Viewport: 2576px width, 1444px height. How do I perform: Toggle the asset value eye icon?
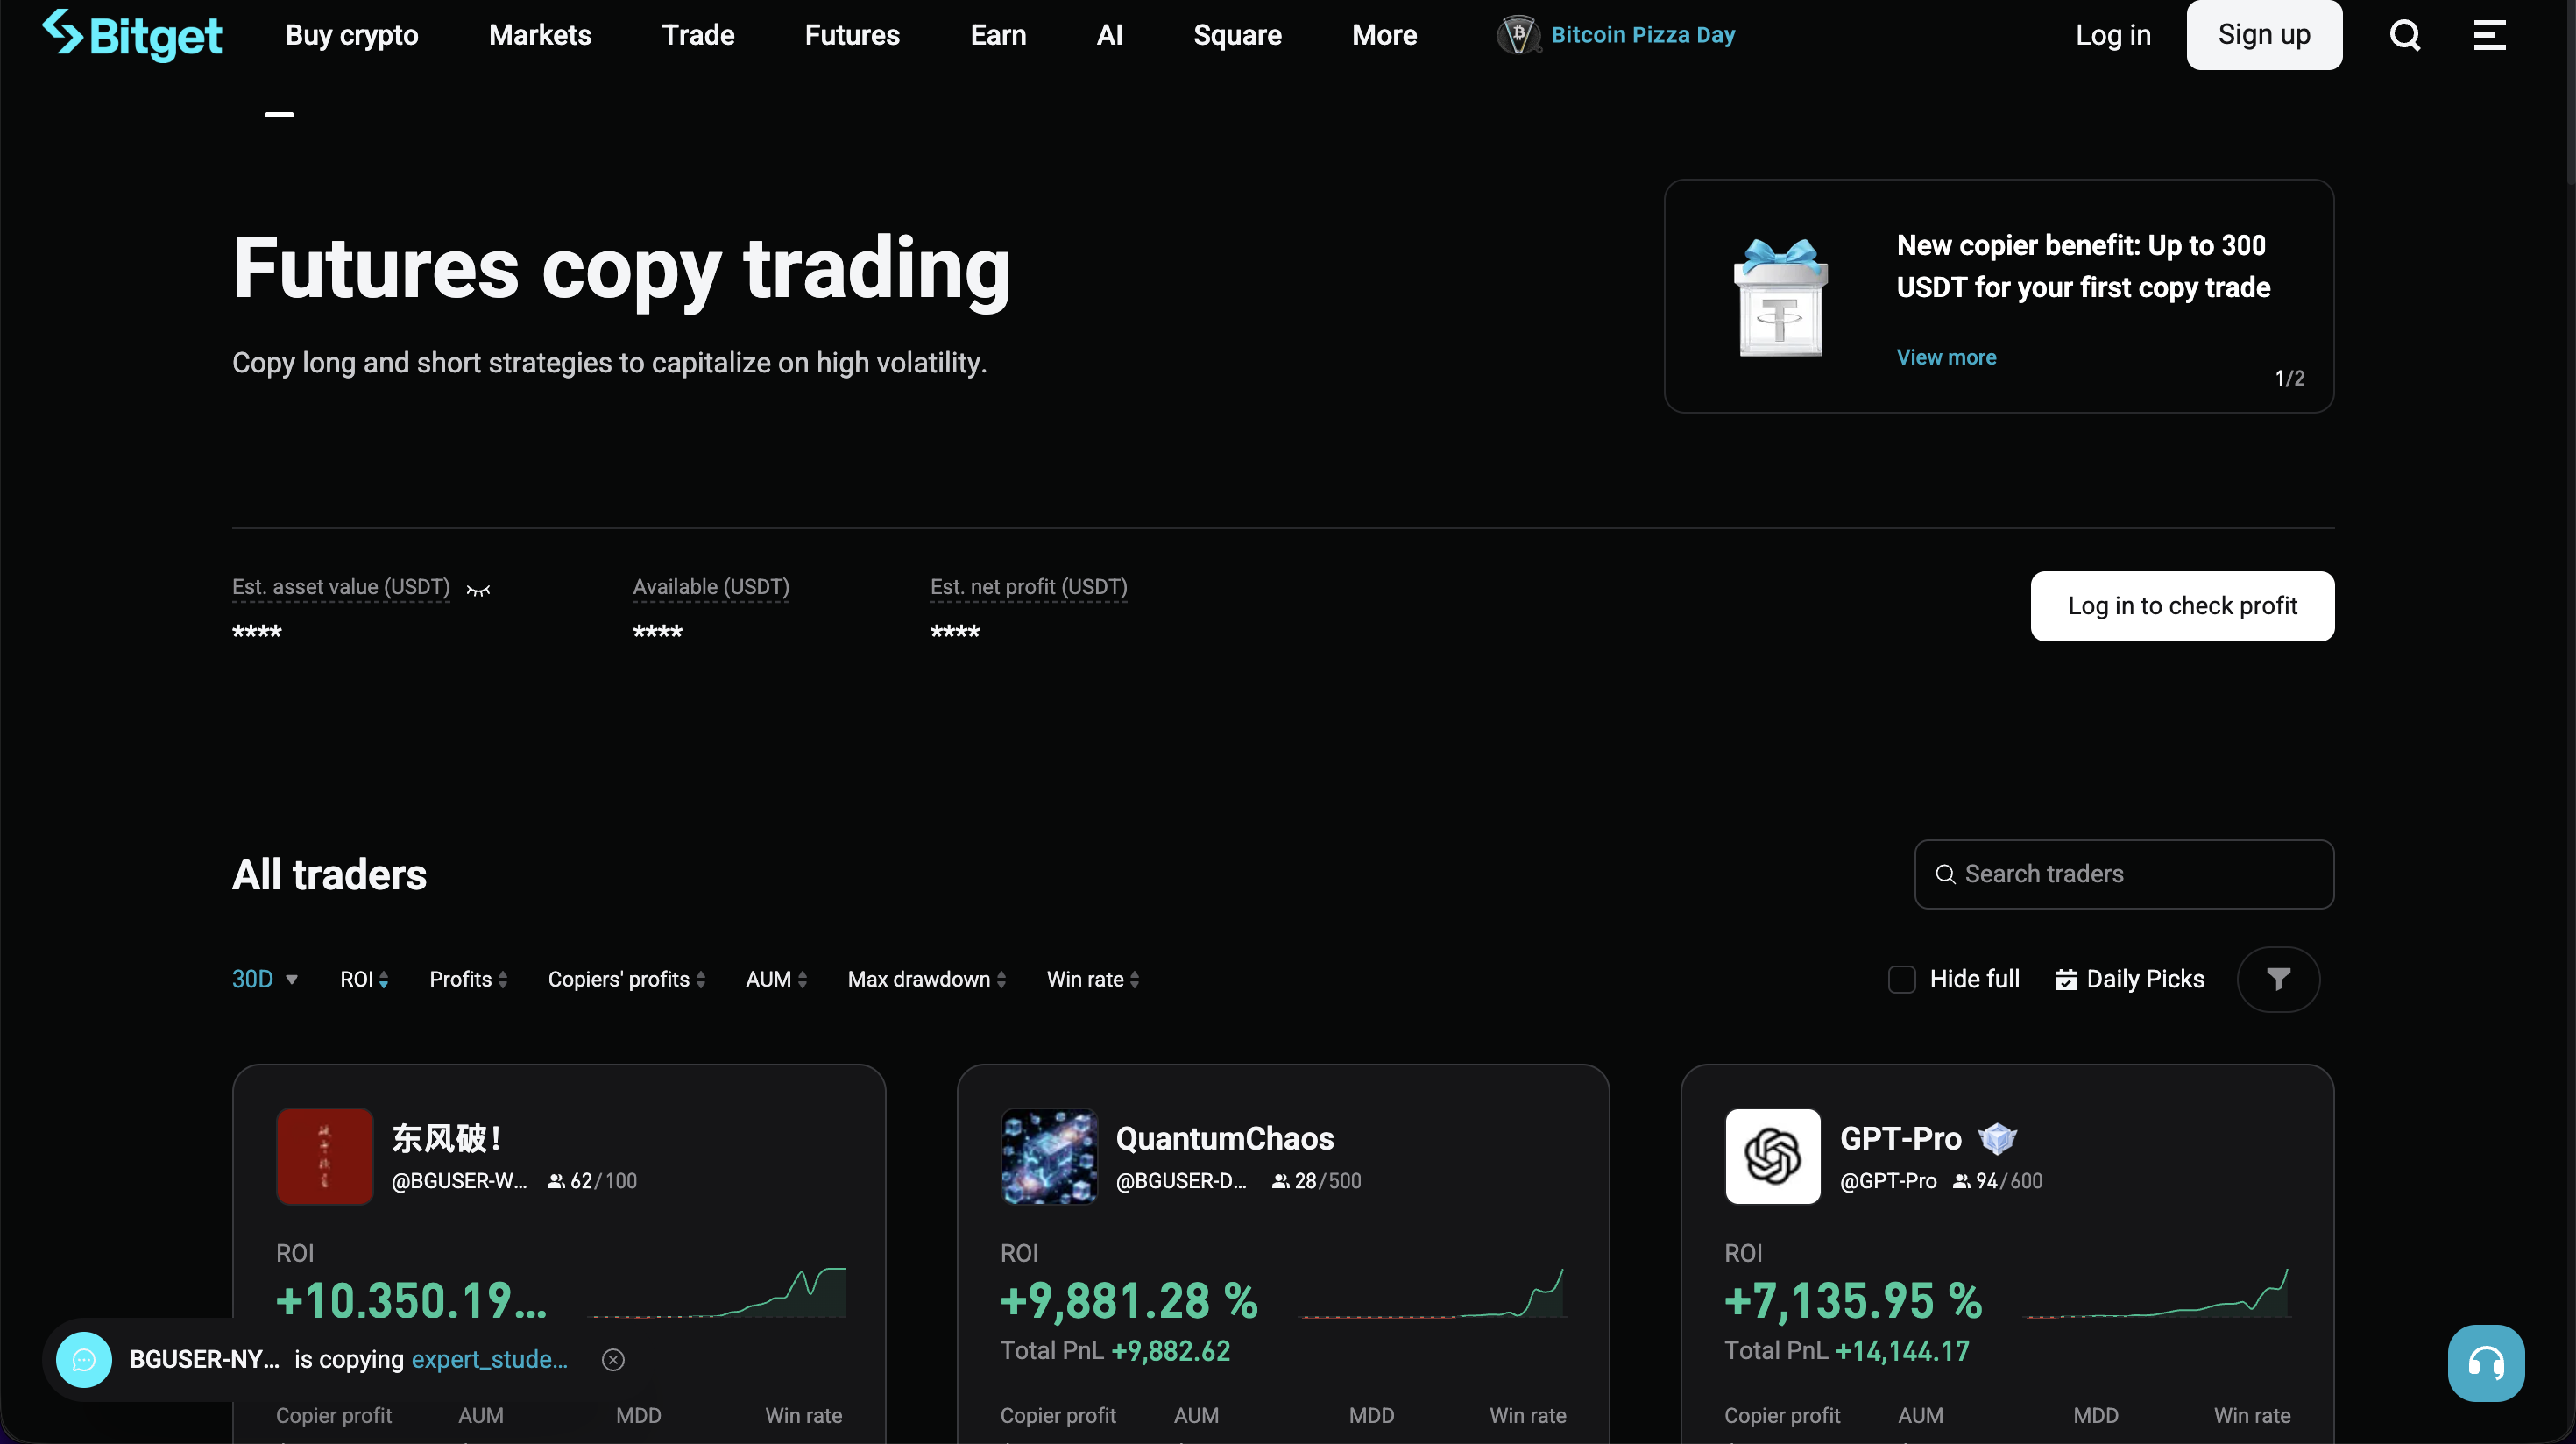(x=479, y=590)
